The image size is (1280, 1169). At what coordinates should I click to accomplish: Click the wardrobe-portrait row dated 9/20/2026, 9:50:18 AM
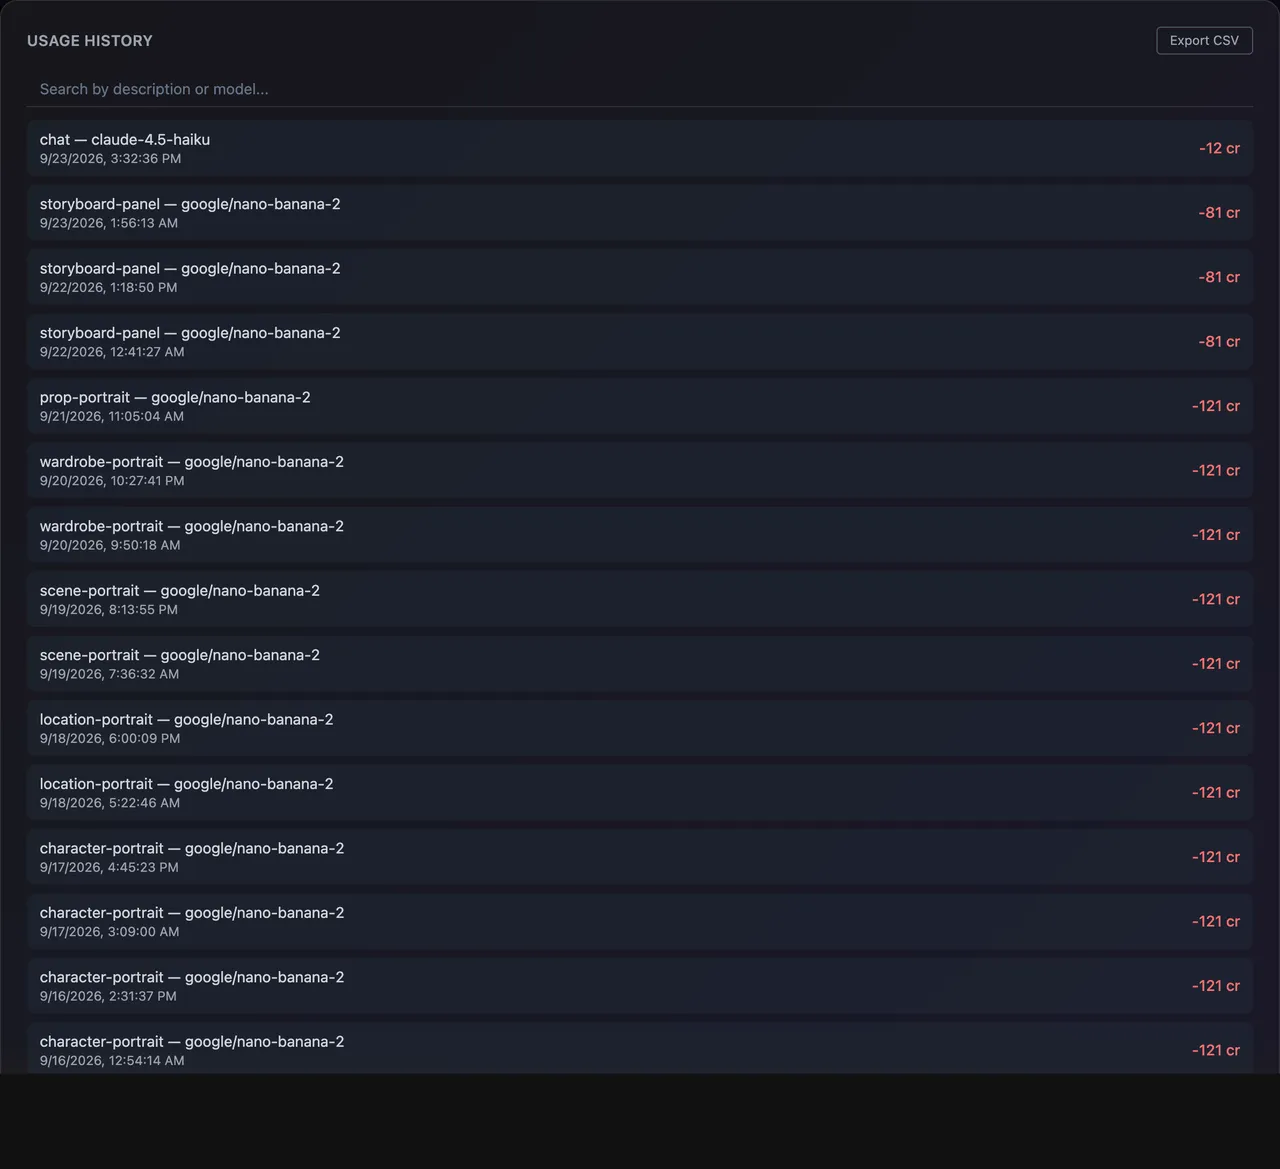(x=640, y=535)
